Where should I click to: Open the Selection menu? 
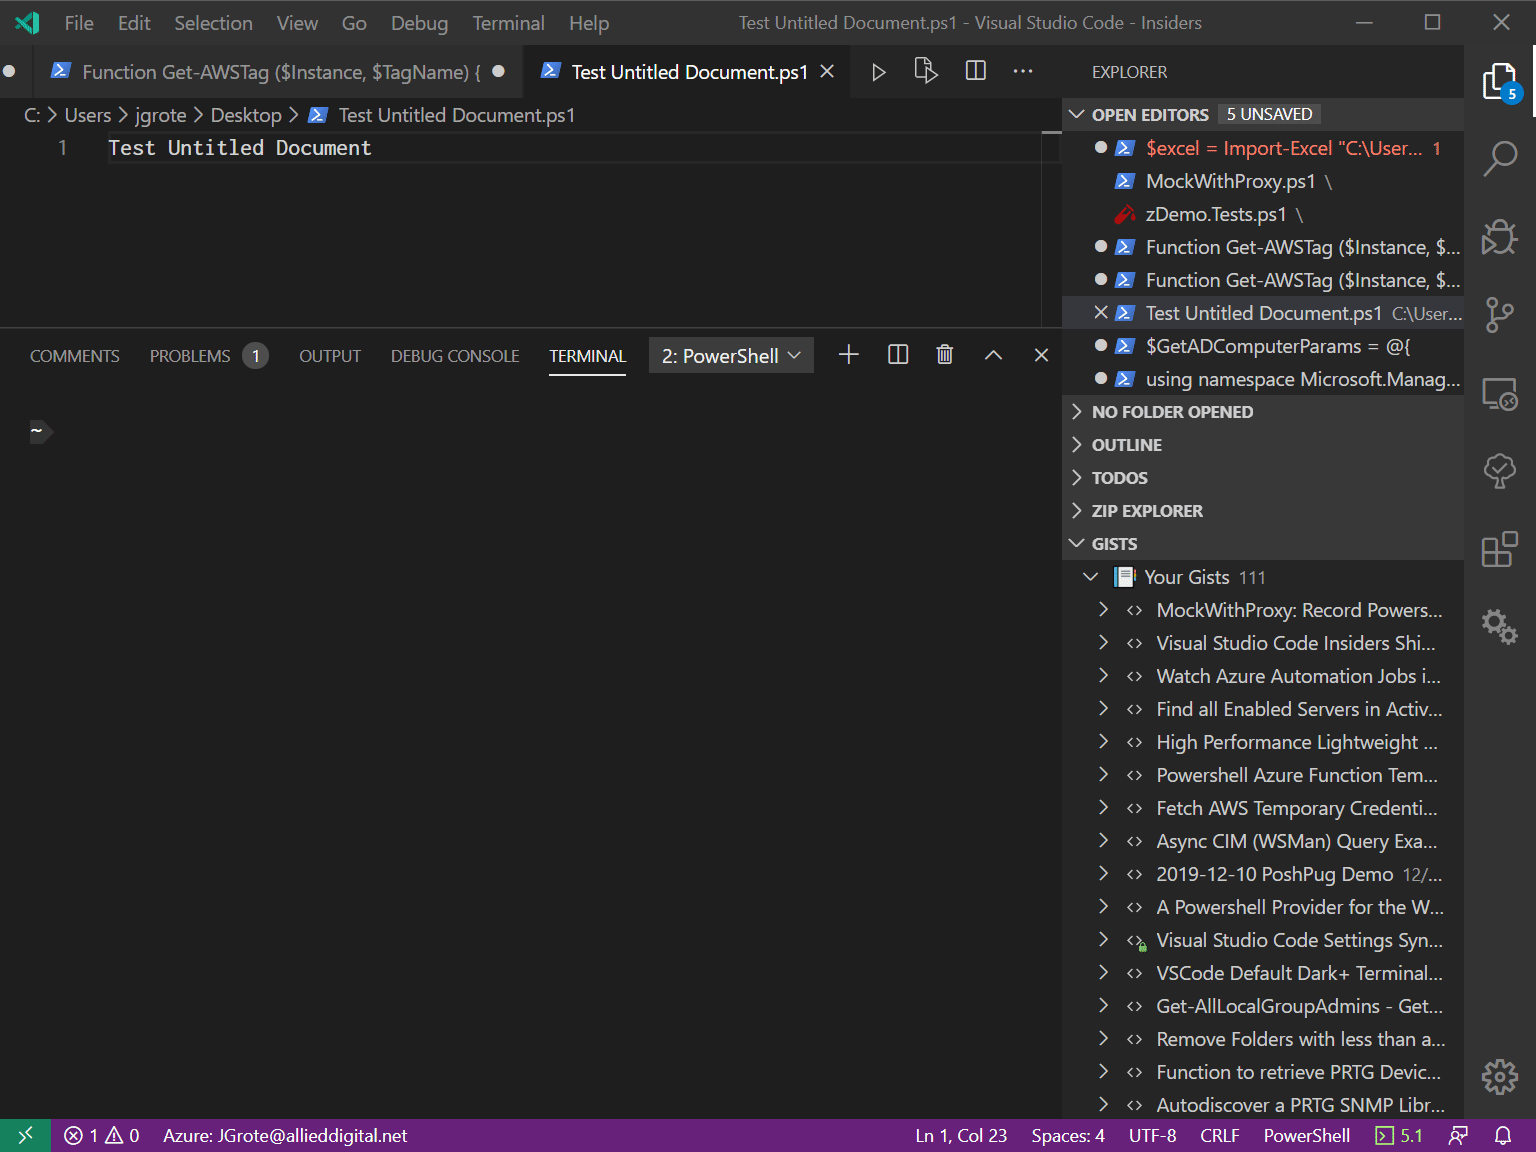pyautogui.click(x=213, y=23)
